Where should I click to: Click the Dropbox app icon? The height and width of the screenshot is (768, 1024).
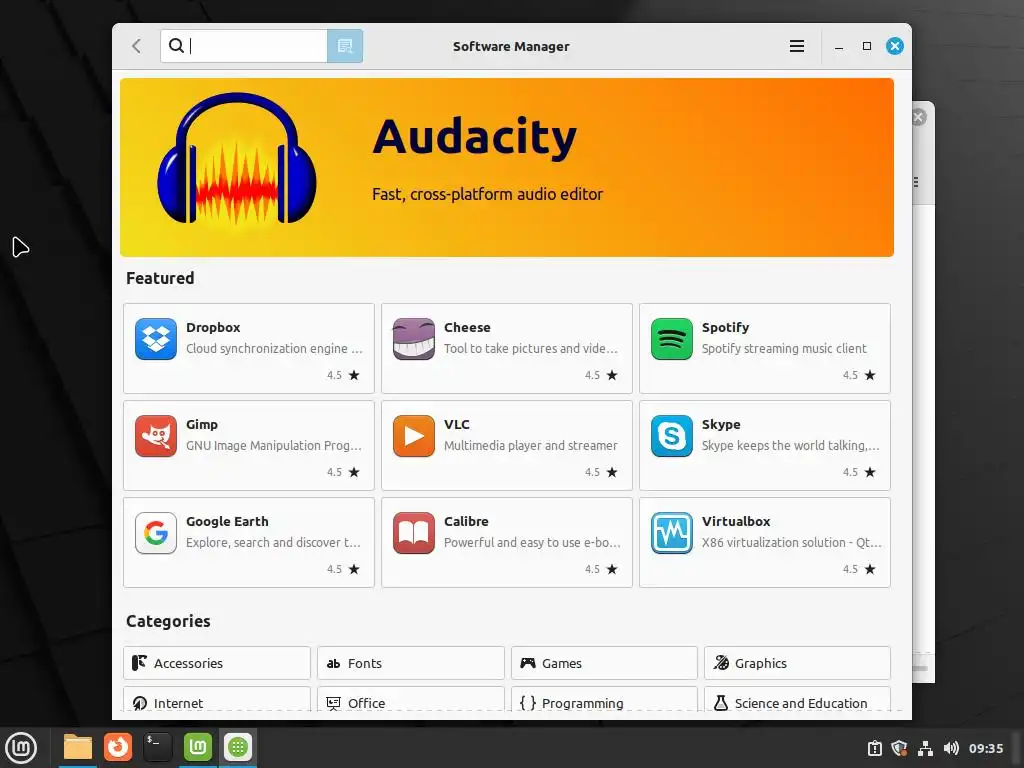[x=156, y=339]
